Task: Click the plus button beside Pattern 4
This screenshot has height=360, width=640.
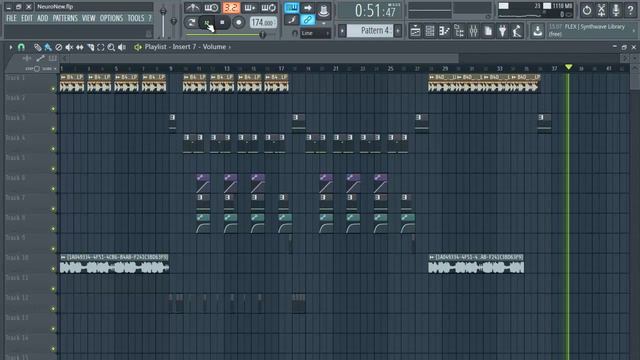Action: pos(398,31)
